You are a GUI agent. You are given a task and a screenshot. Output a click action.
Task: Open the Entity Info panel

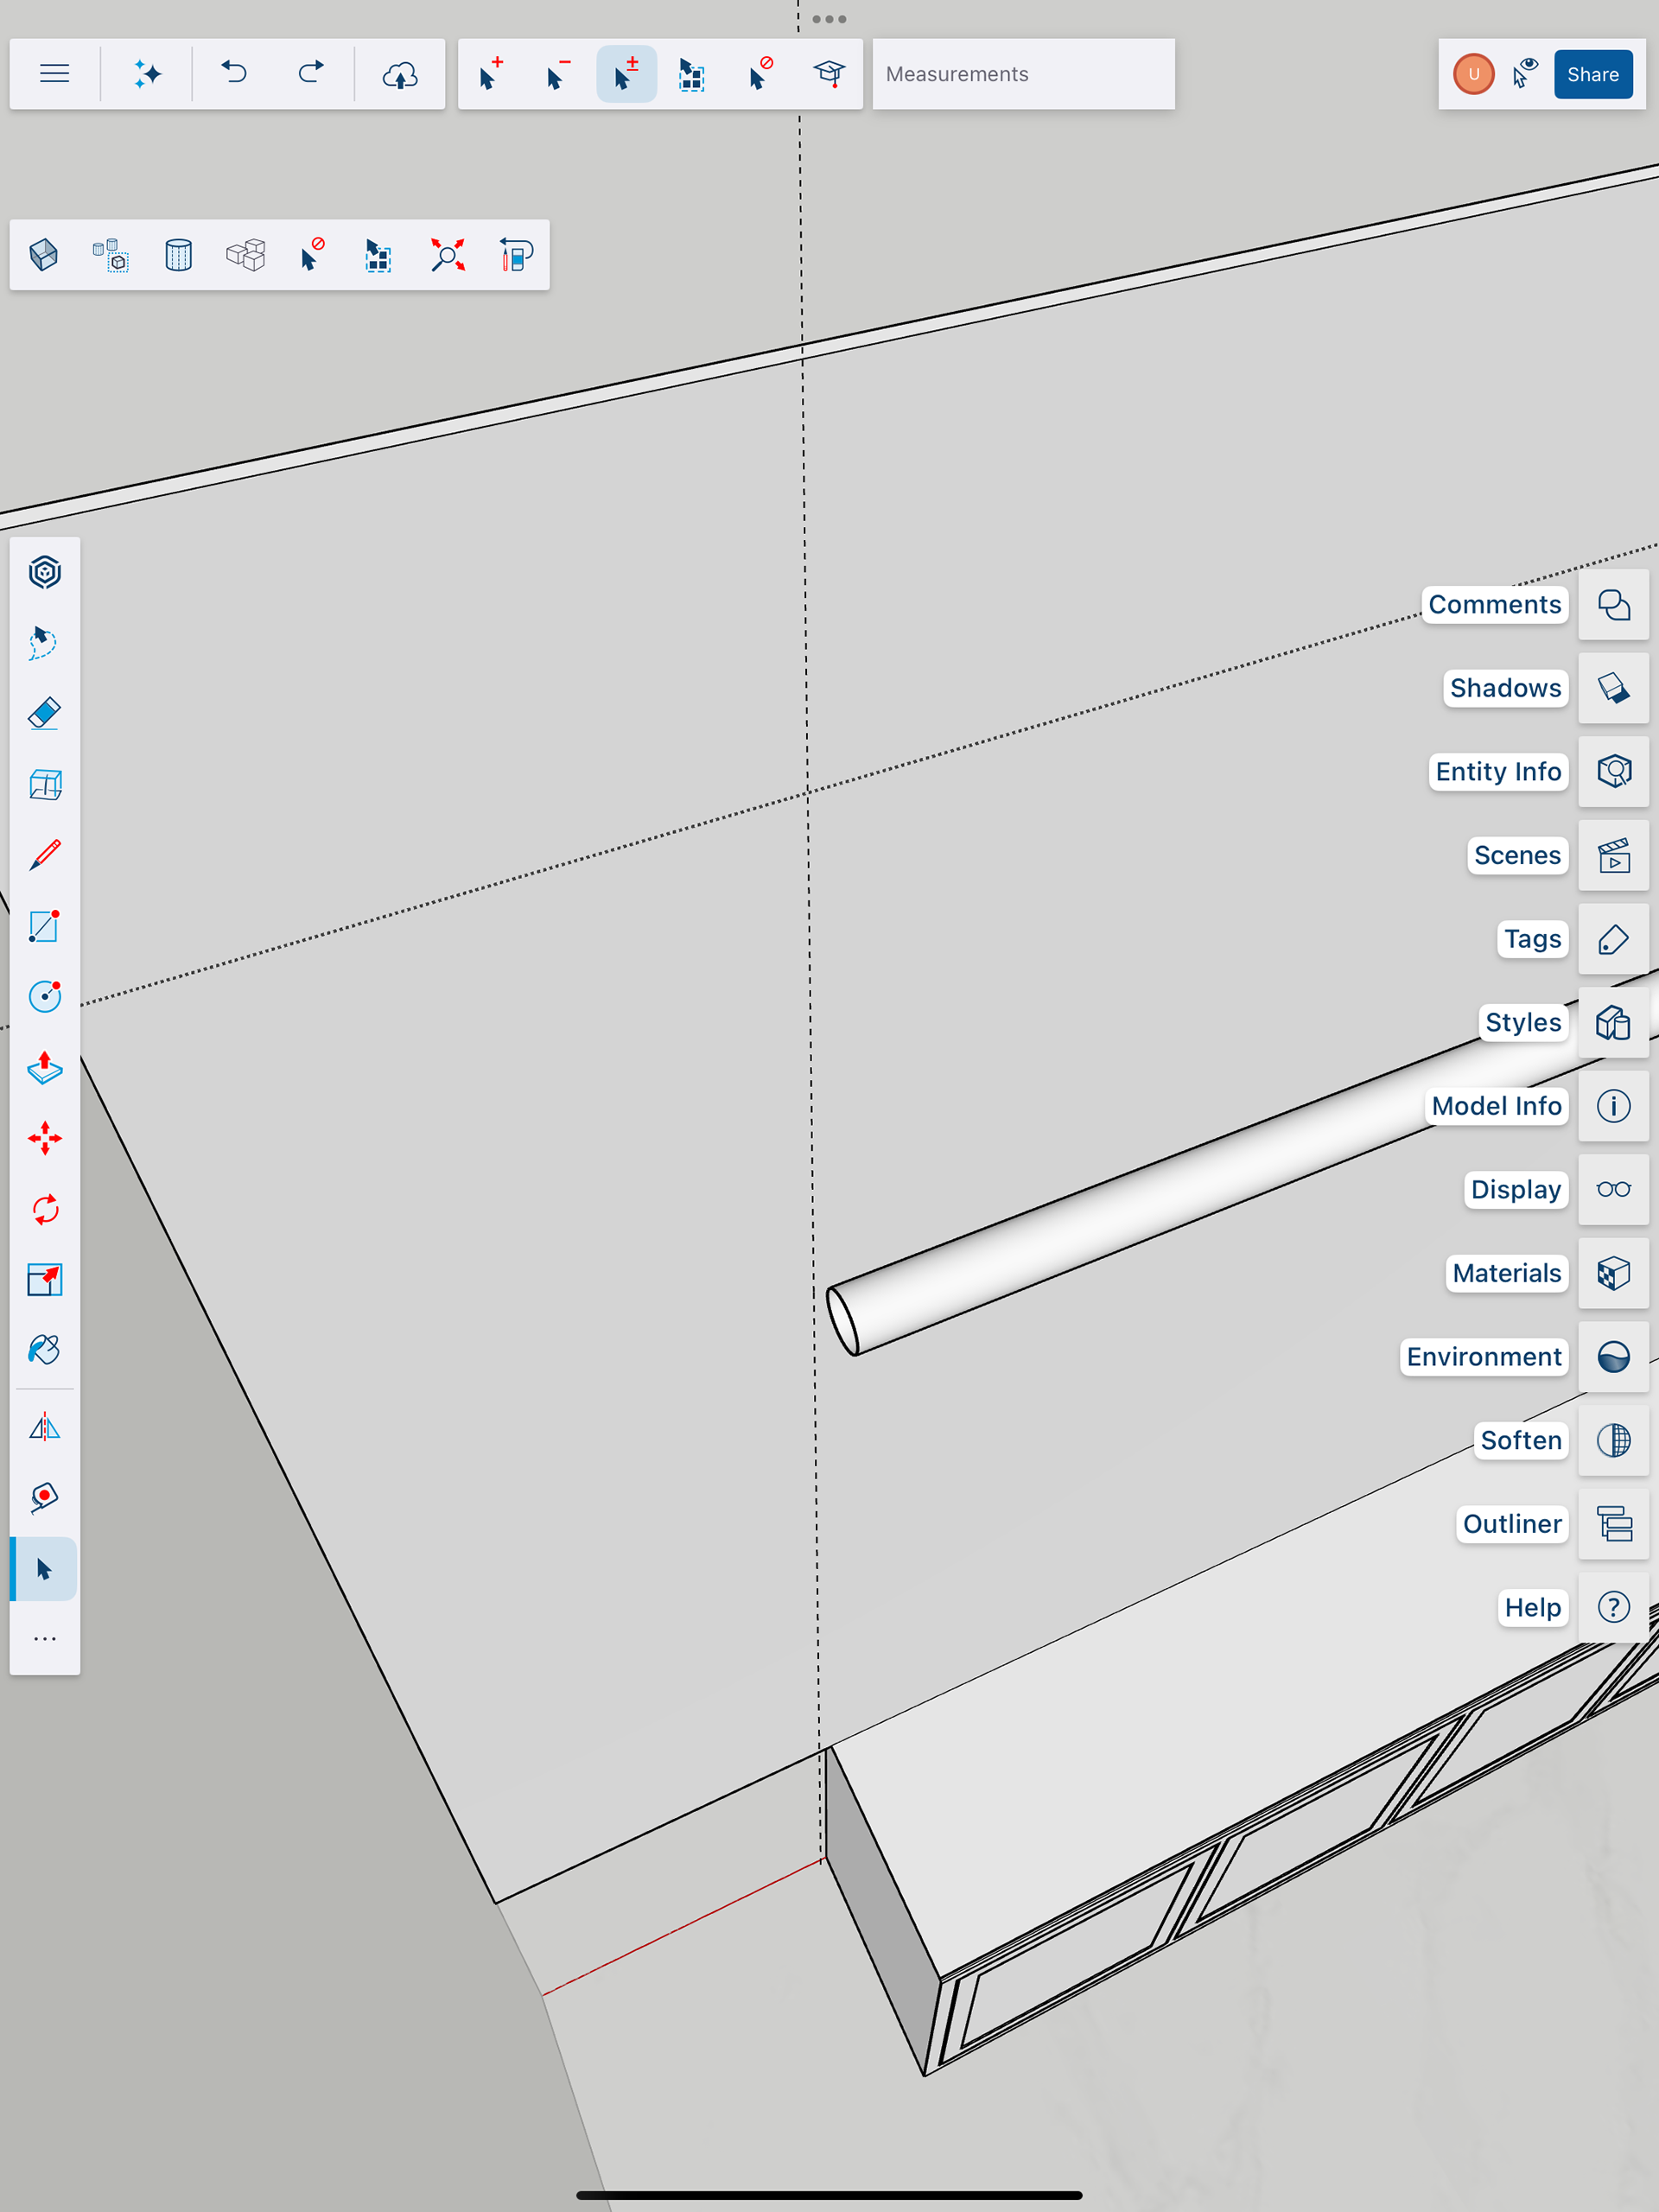click(x=1613, y=772)
